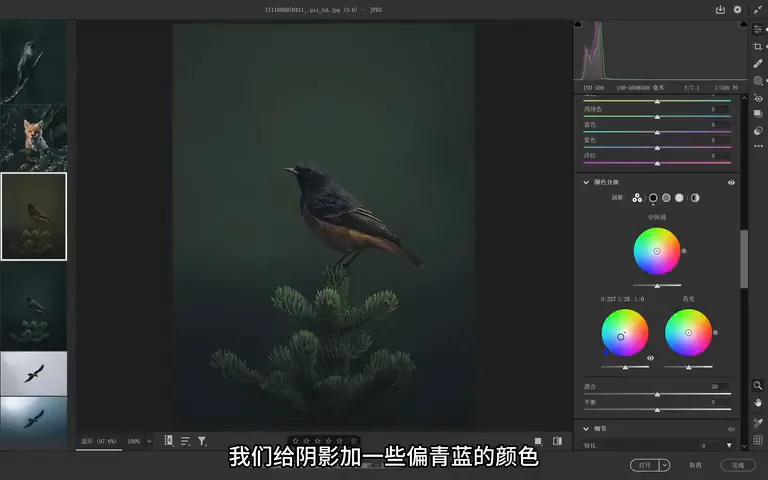Image resolution: width=768 pixels, height=480 pixels.
Task: Select the flying bird on white thumbnail
Action: coord(33,374)
